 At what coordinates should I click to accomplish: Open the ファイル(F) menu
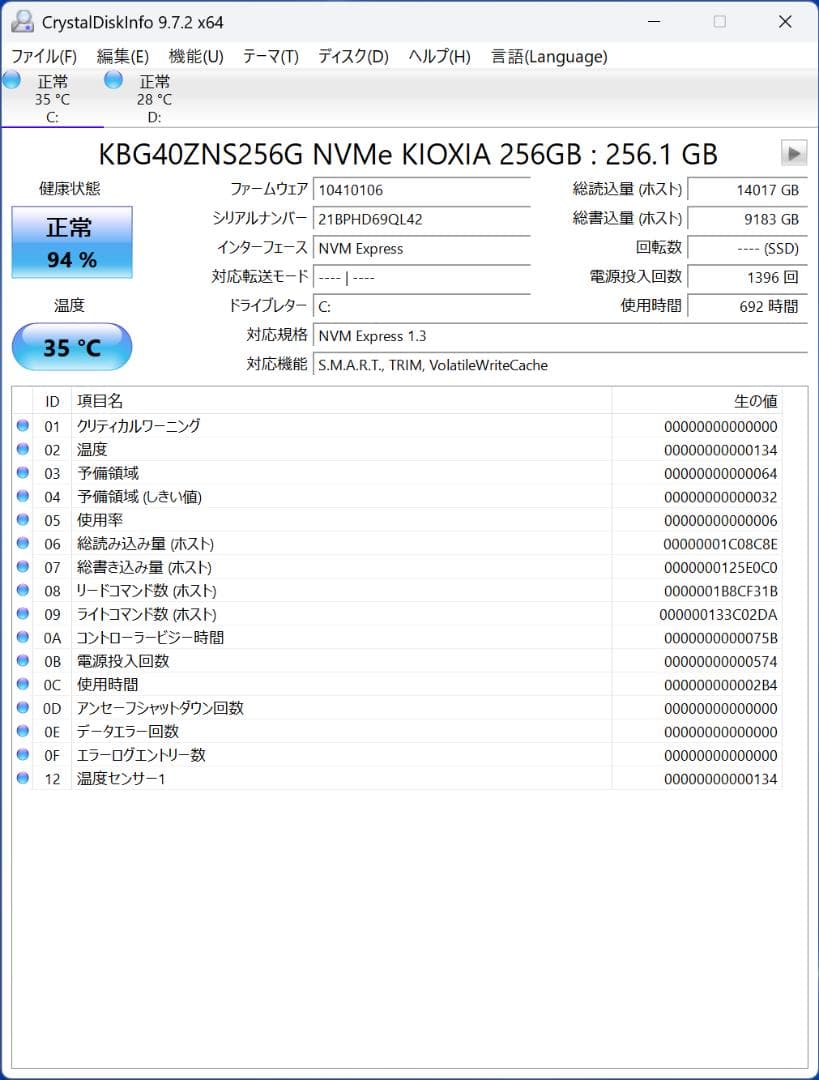44,56
